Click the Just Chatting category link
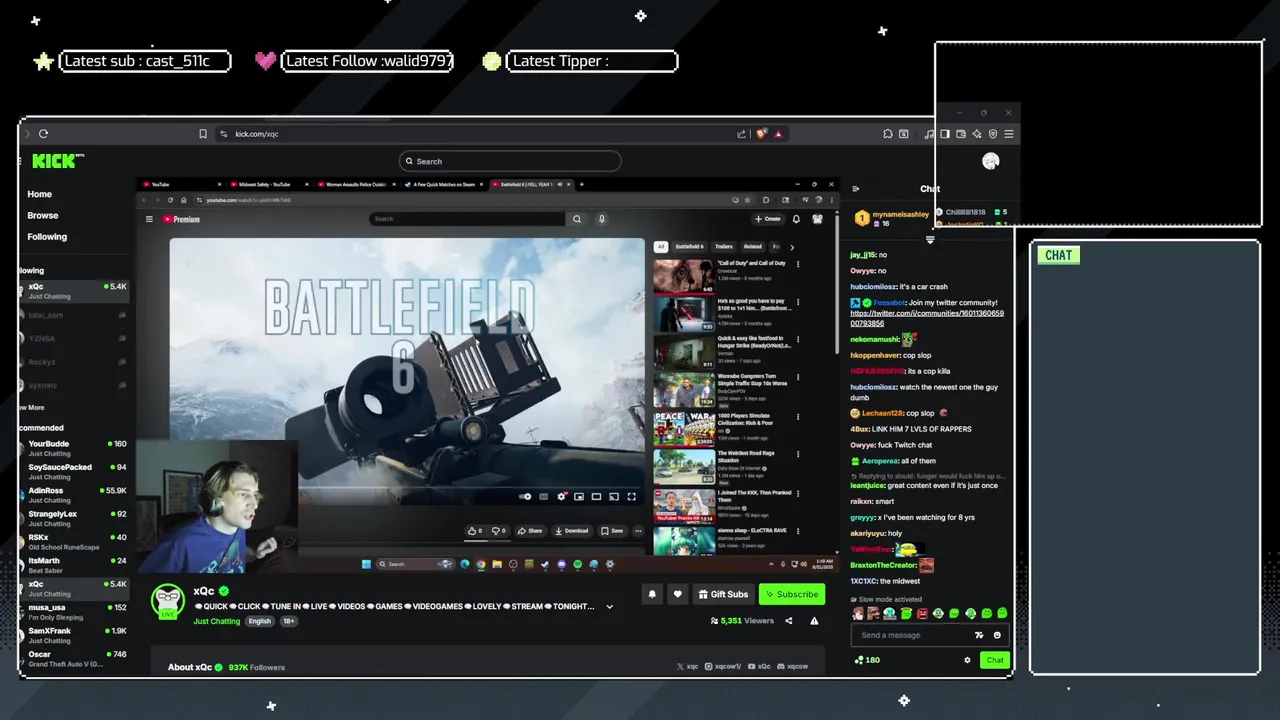 [217, 621]
